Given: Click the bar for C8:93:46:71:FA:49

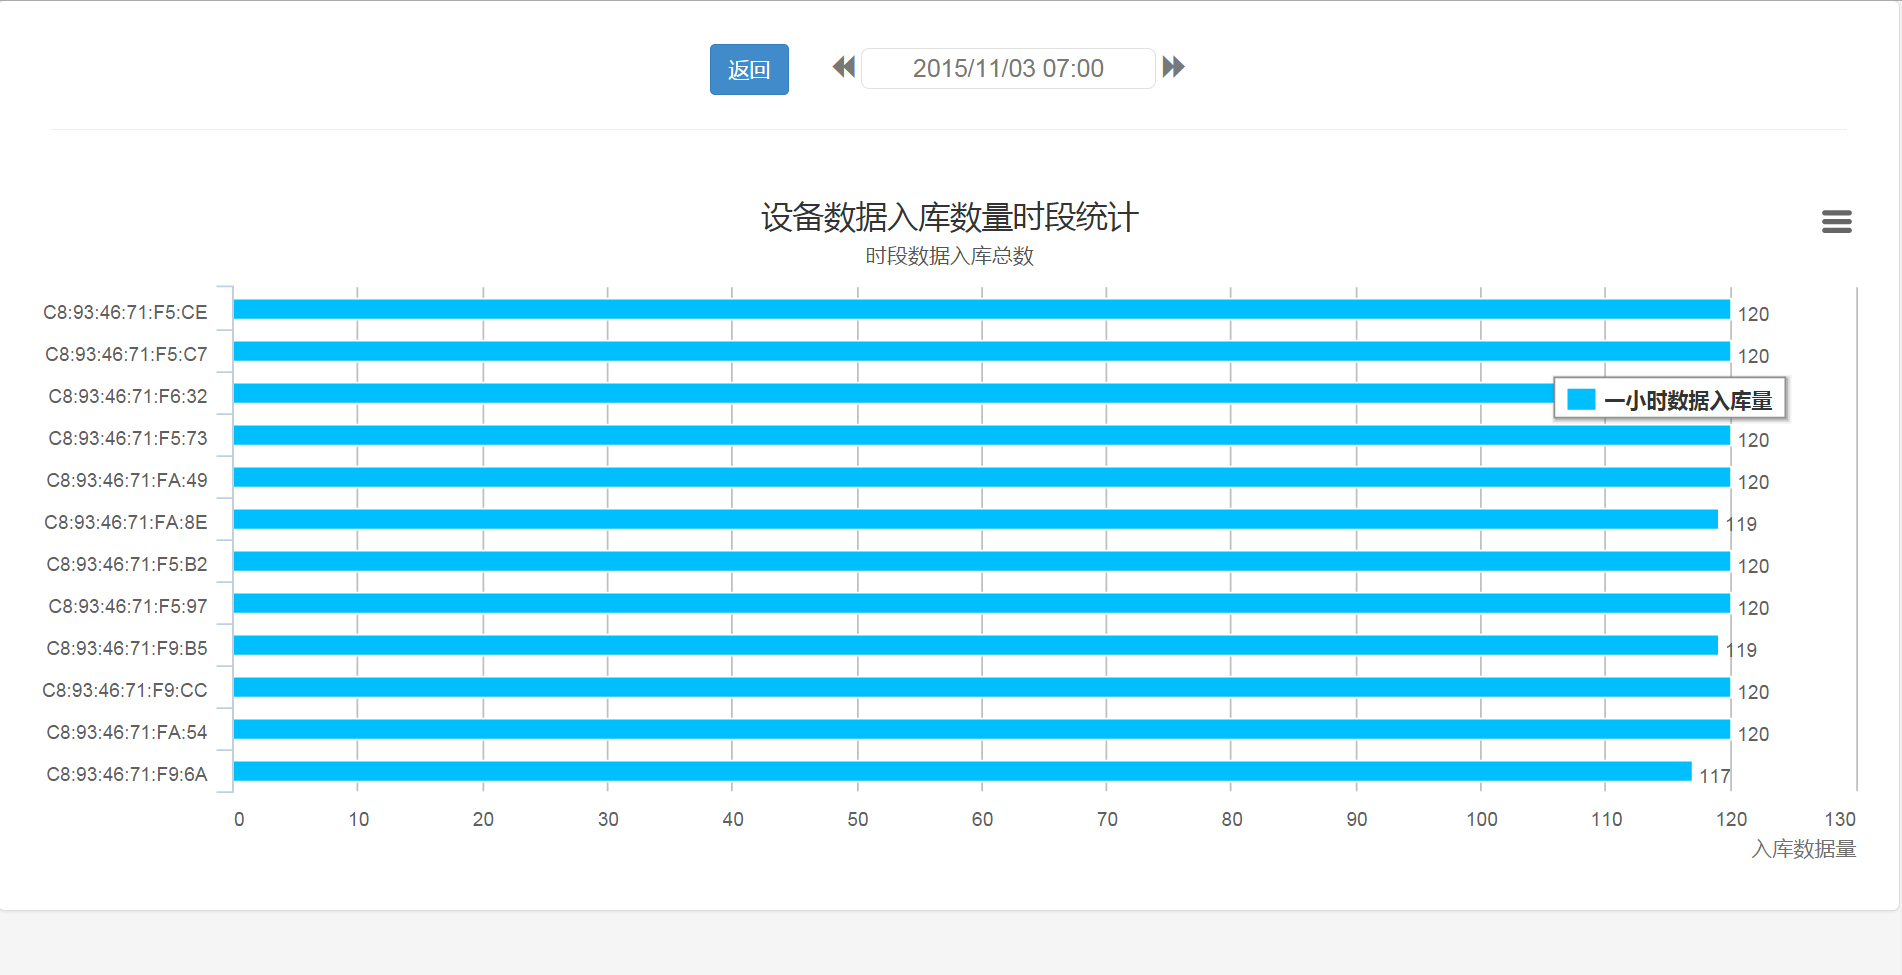Looking at the screenshot, I should tap(980, 478).
